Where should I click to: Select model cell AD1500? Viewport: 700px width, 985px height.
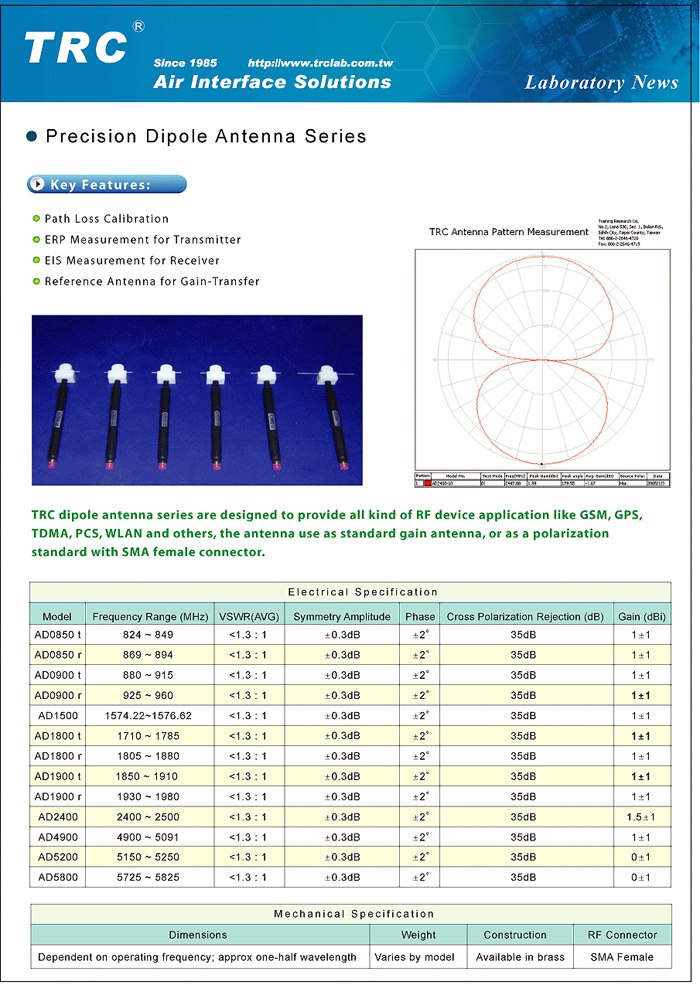point(58,716)
